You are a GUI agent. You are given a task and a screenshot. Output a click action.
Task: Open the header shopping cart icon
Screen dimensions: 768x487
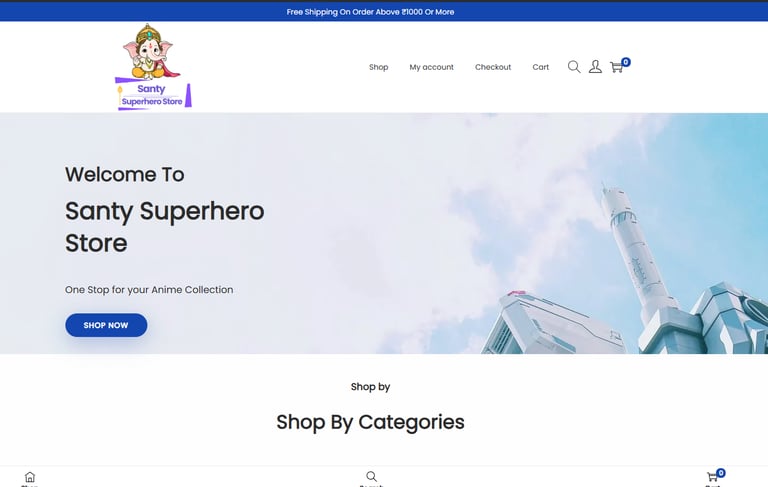(x=616, y=67)
